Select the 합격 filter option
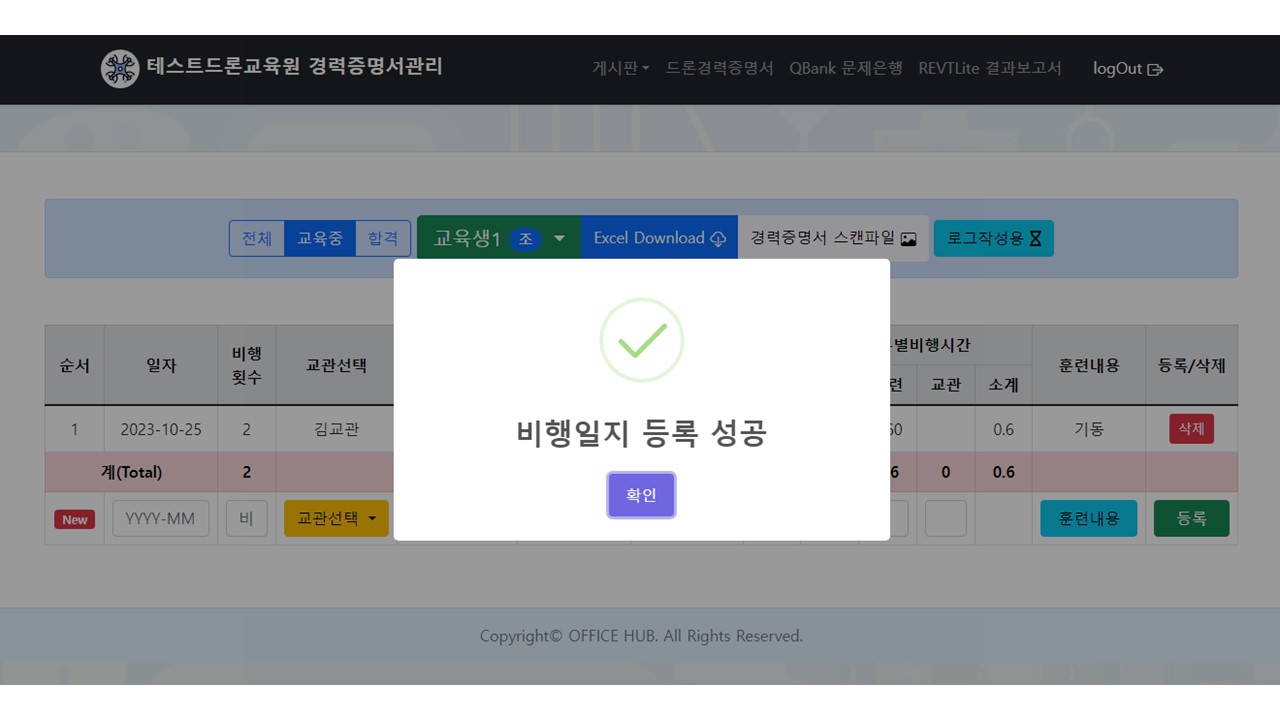Image resolution: width=1280 pixels, height=720 pixels. pos(383,238)
